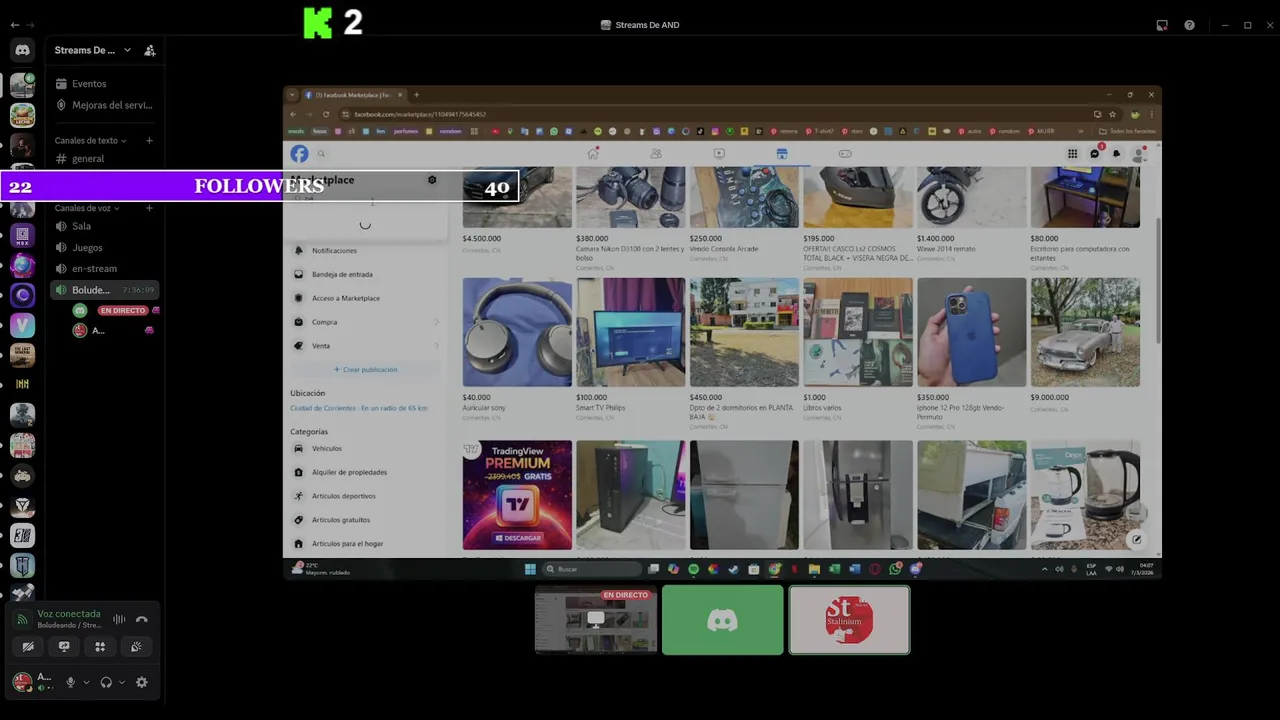Join the Juegos voice channel
1280x720 pixels.
(x=104, y=247)
